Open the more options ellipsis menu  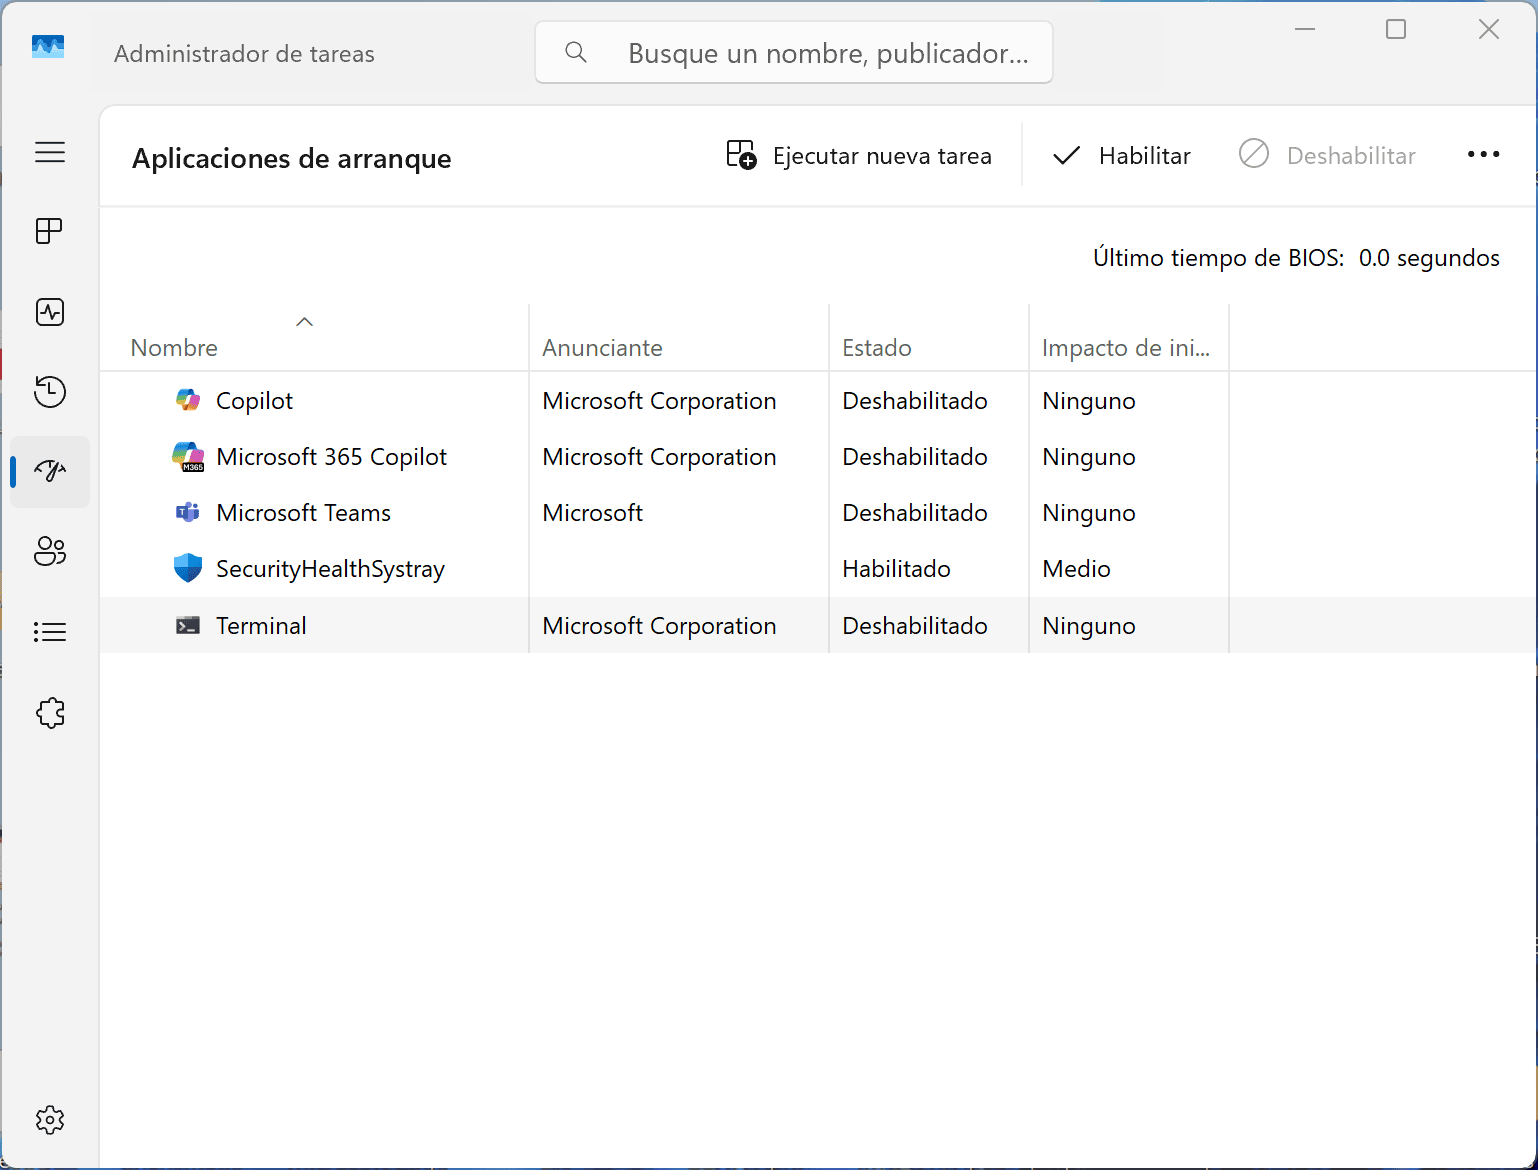(1483, 155)
